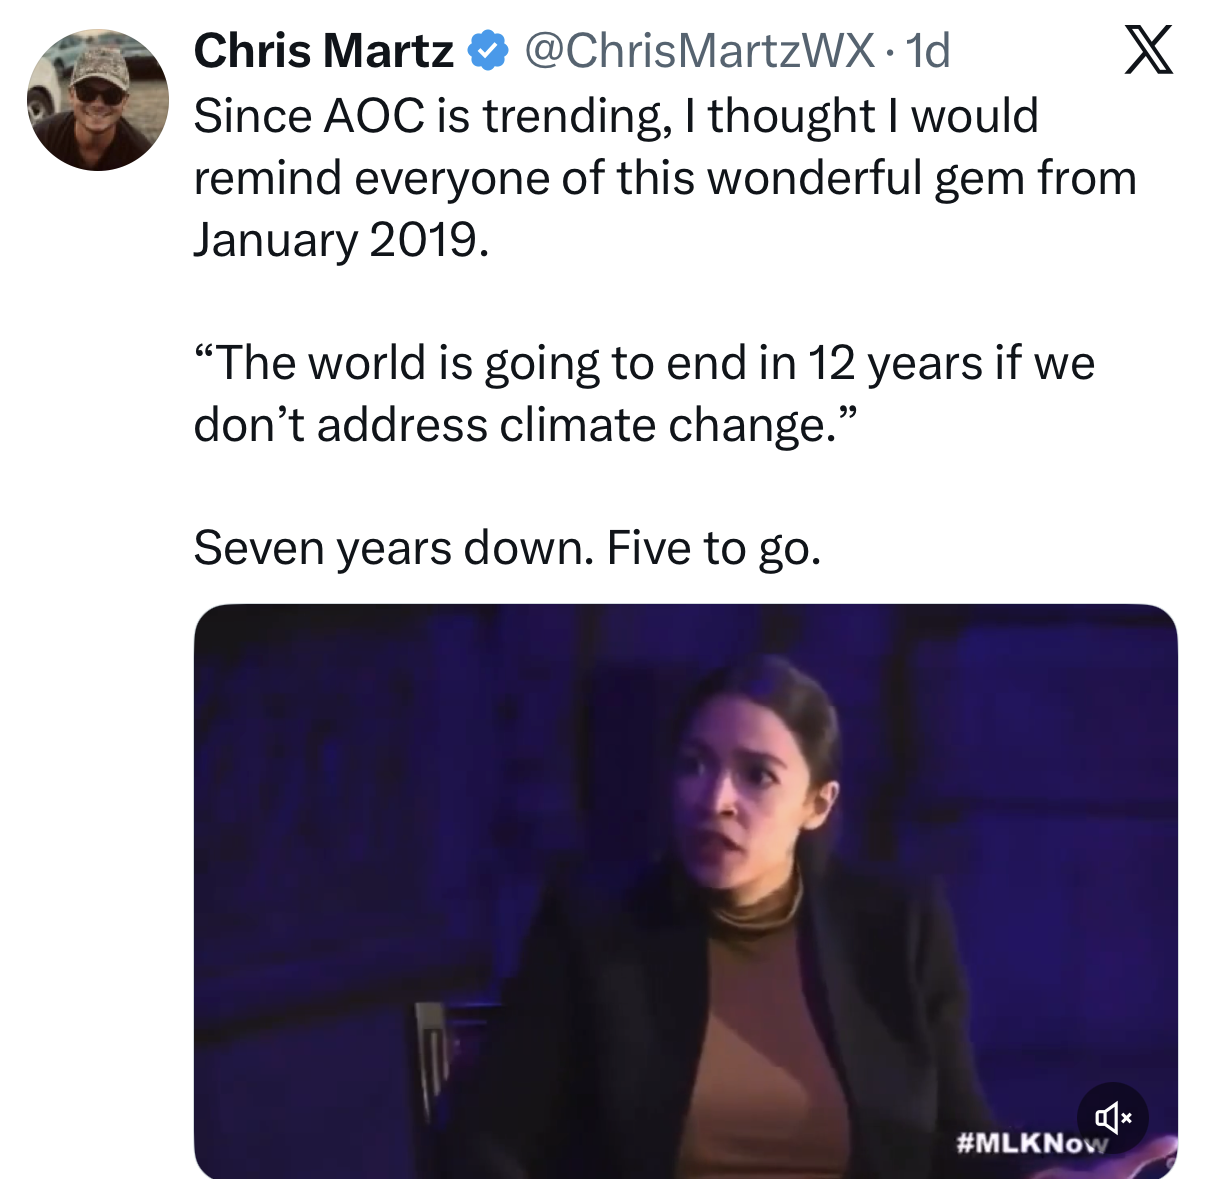This screenshot has height=1179, width=1206.
Task: Click the 'January 2019.' text
Action: (341, 239)
